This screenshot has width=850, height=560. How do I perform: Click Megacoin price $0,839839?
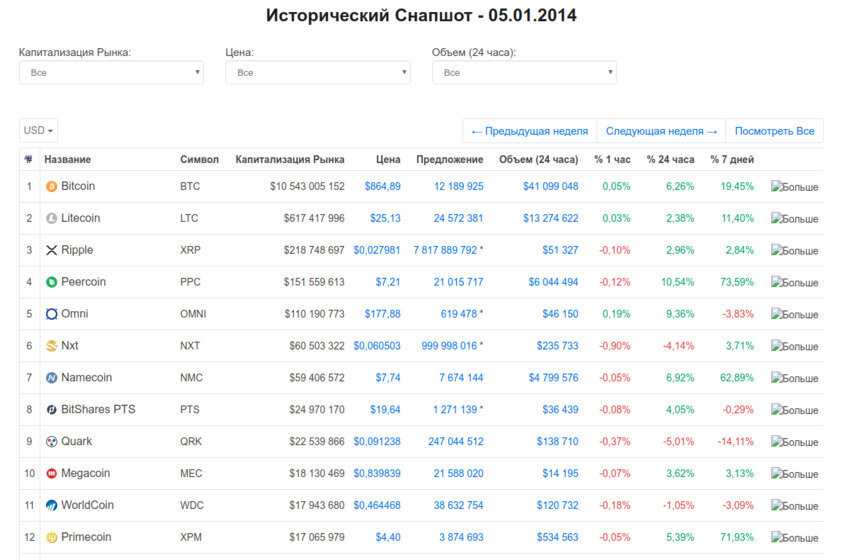(x=377, y=473)
